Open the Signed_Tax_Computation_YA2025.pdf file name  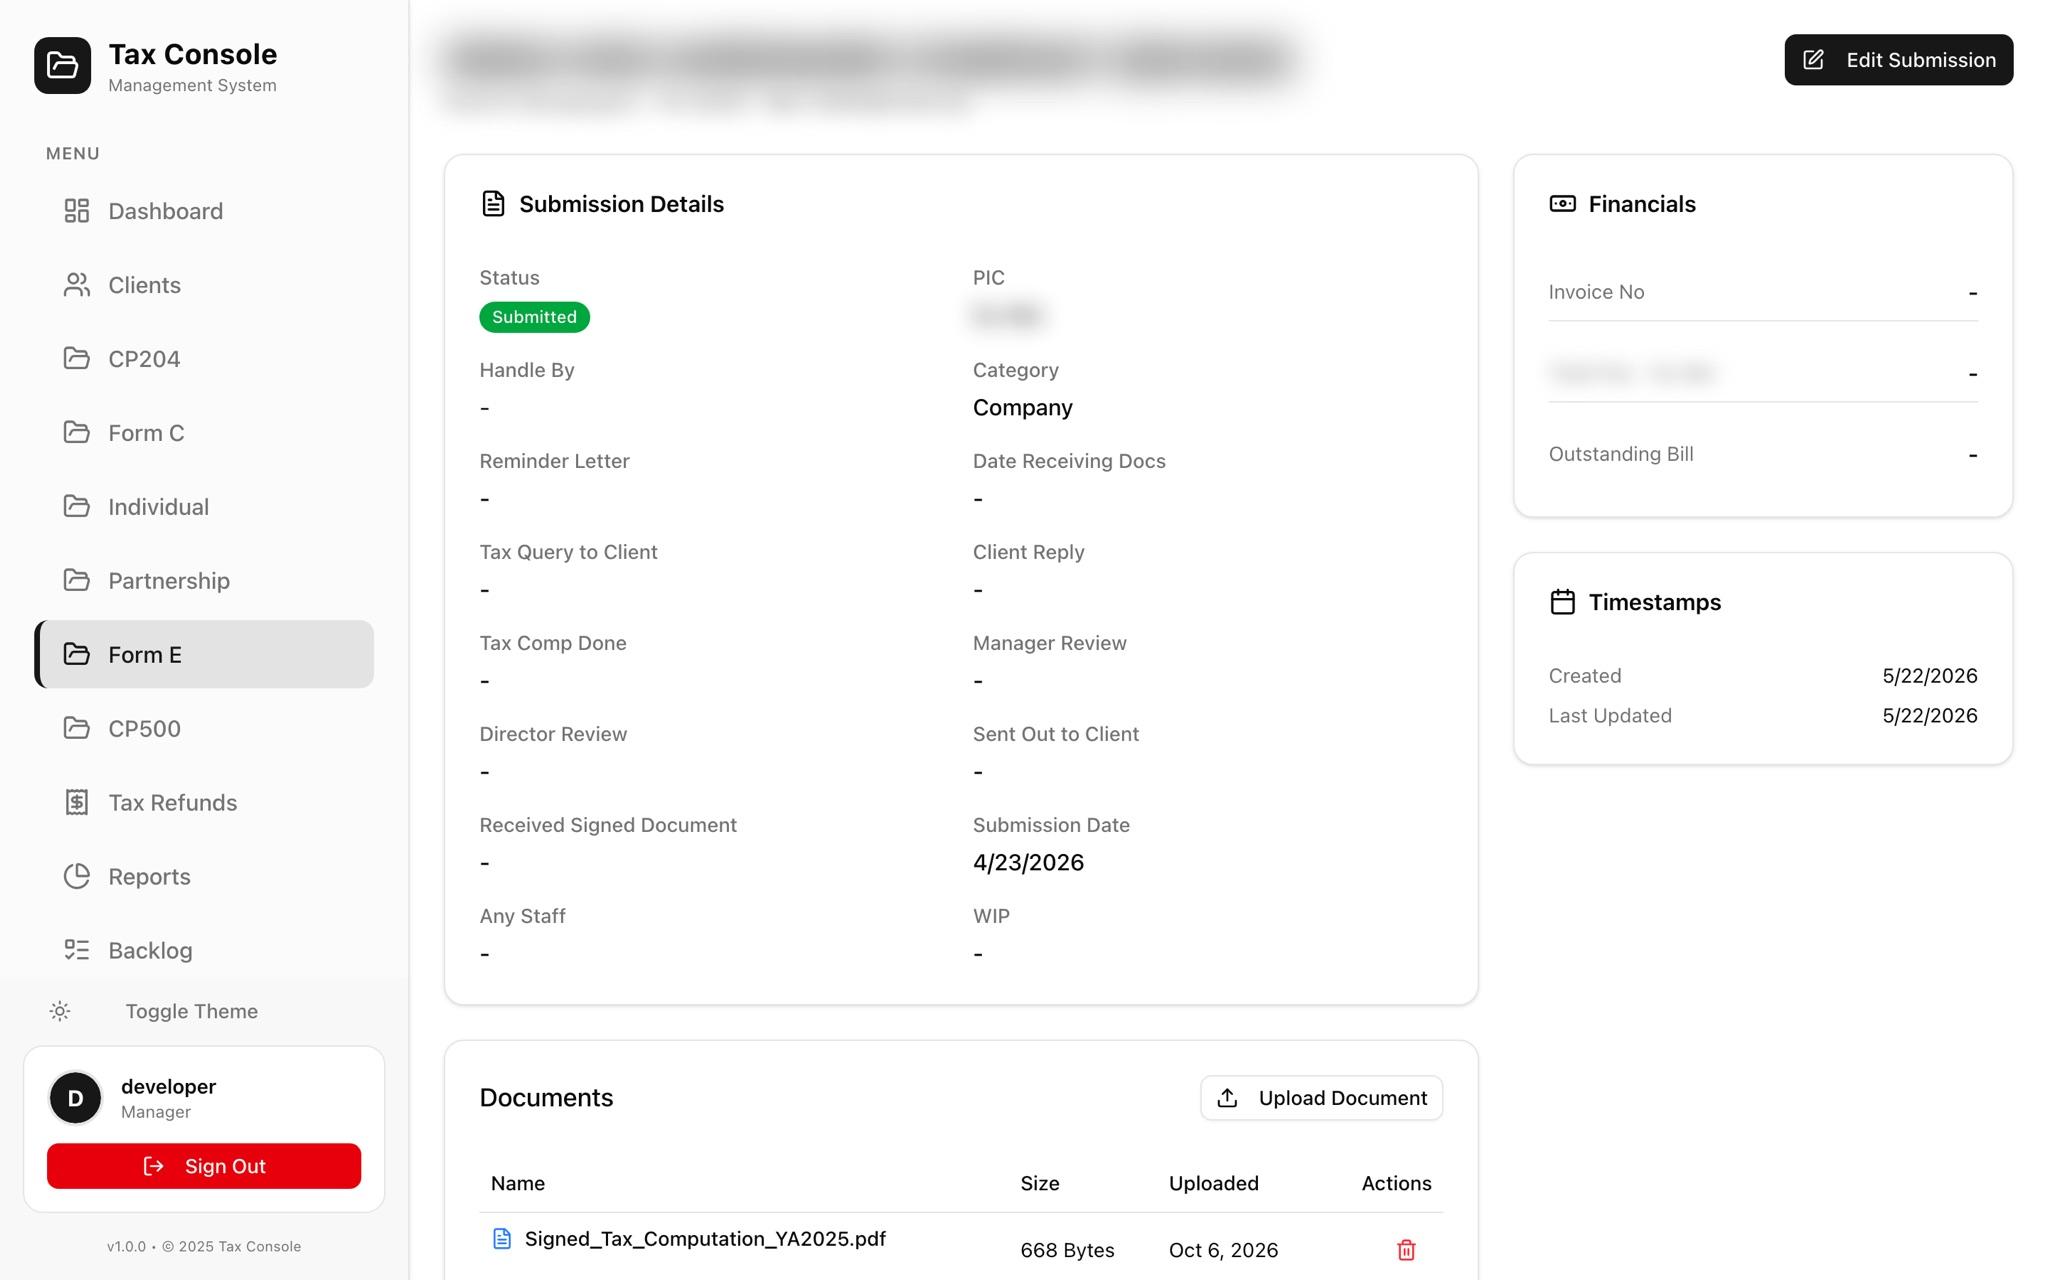tap(705, 1239)
